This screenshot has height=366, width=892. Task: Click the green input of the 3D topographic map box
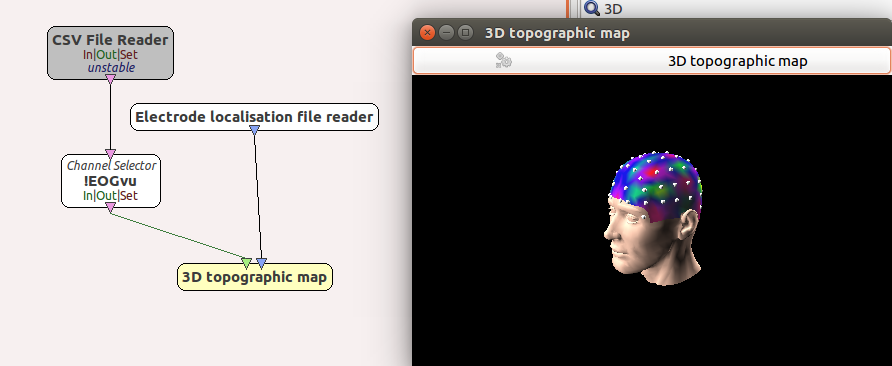(x=246, y=263)
